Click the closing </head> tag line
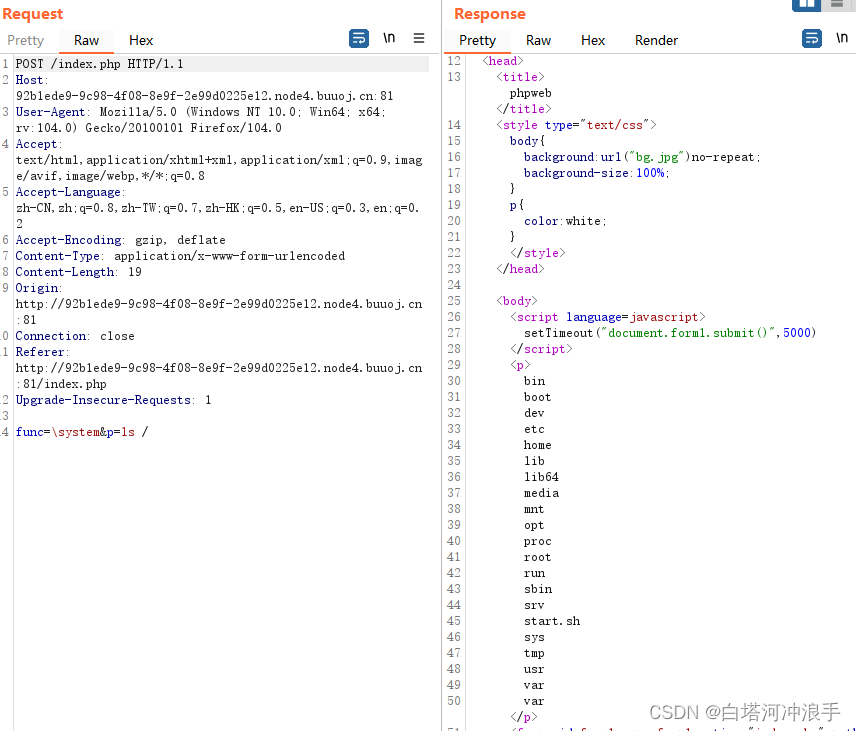The width and height of the screenshot is (856, 731). [x=520, y=269]
